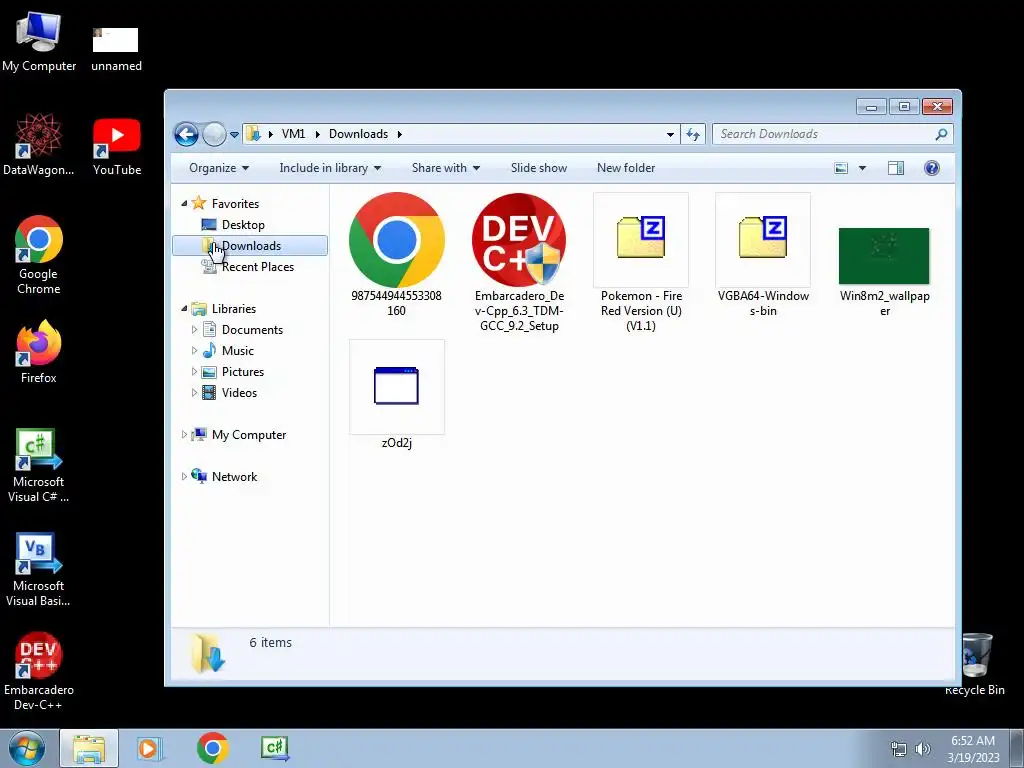Open Windows Media Player from taskbar
The width and height of the screenshot is (1024, 768).
(149, 748)
